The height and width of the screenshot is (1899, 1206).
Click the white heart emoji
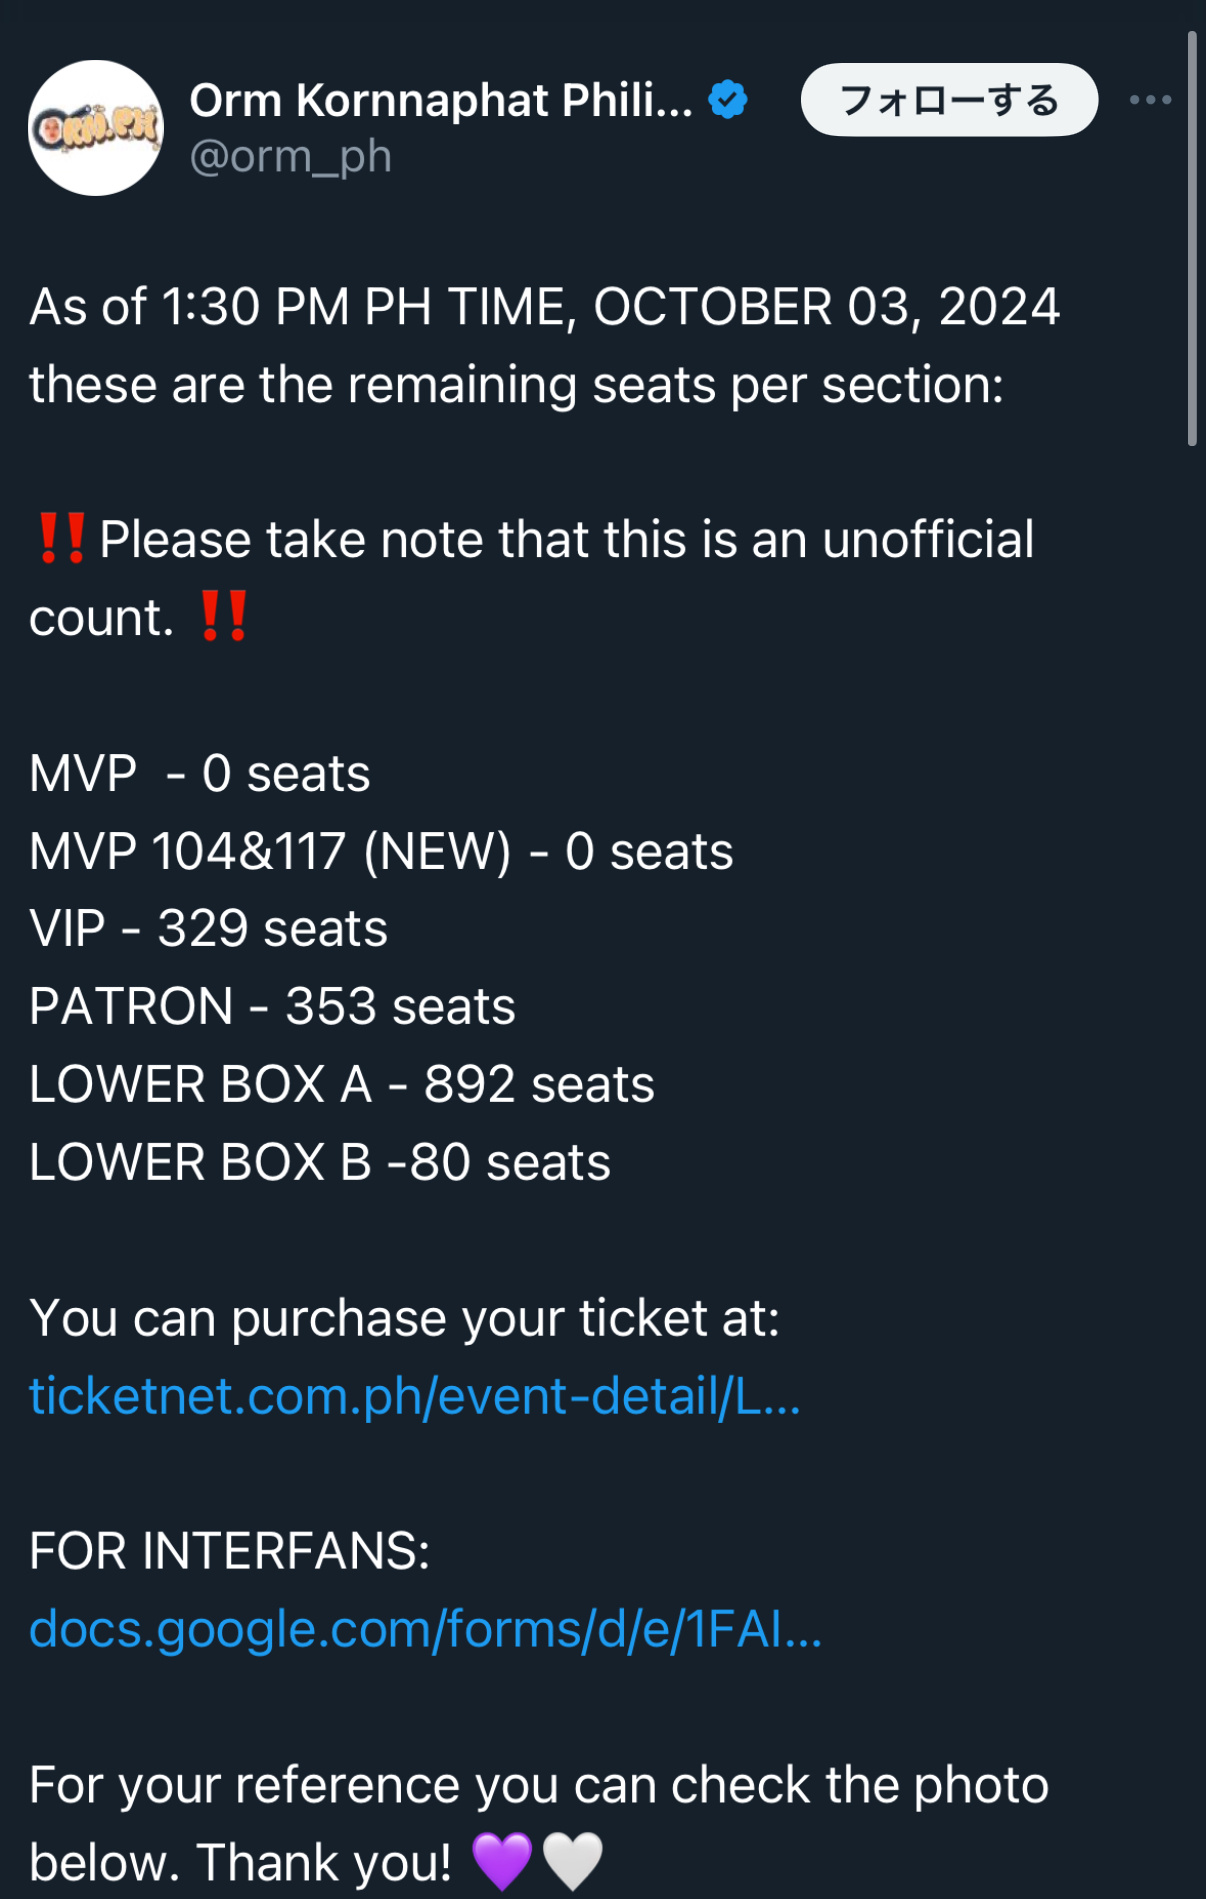pos(572,1861)
